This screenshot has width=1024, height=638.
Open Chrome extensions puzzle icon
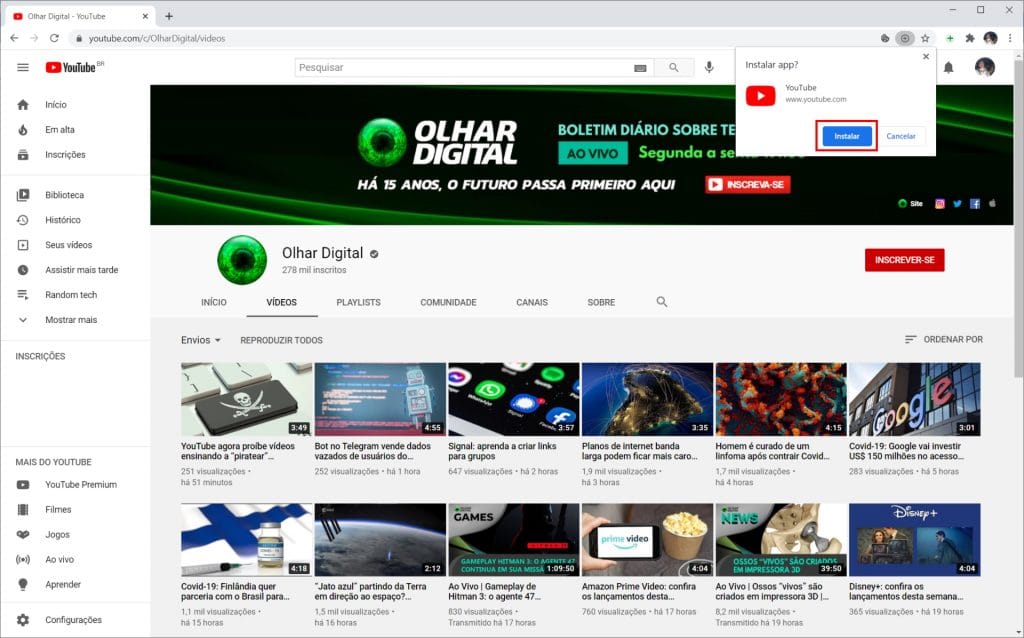970,39
